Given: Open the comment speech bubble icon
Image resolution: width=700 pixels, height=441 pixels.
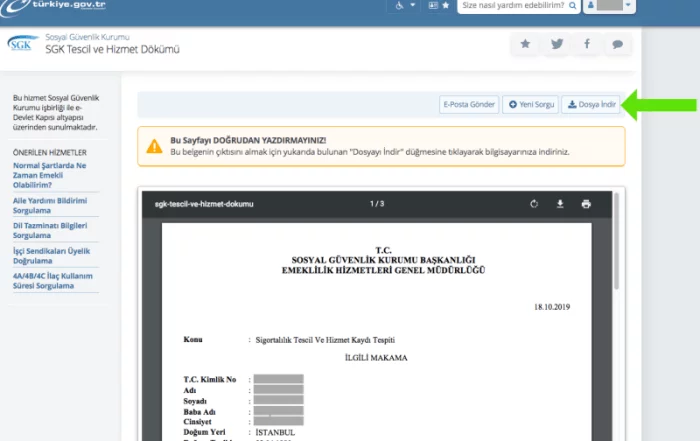Looking at the screenshot, I should coord(617,44).
